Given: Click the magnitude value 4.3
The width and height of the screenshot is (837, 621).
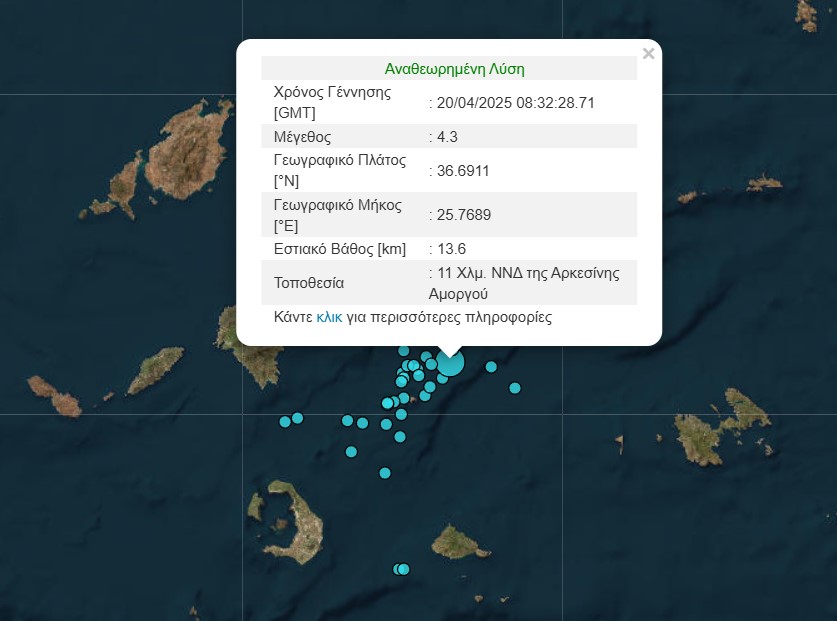Looking at the screenshot, I should tap(446, 137).
